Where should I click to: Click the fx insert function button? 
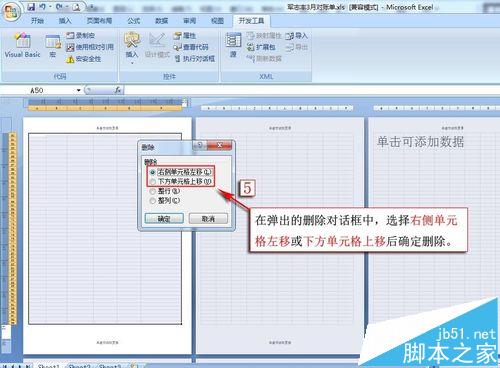pos(118,90)
